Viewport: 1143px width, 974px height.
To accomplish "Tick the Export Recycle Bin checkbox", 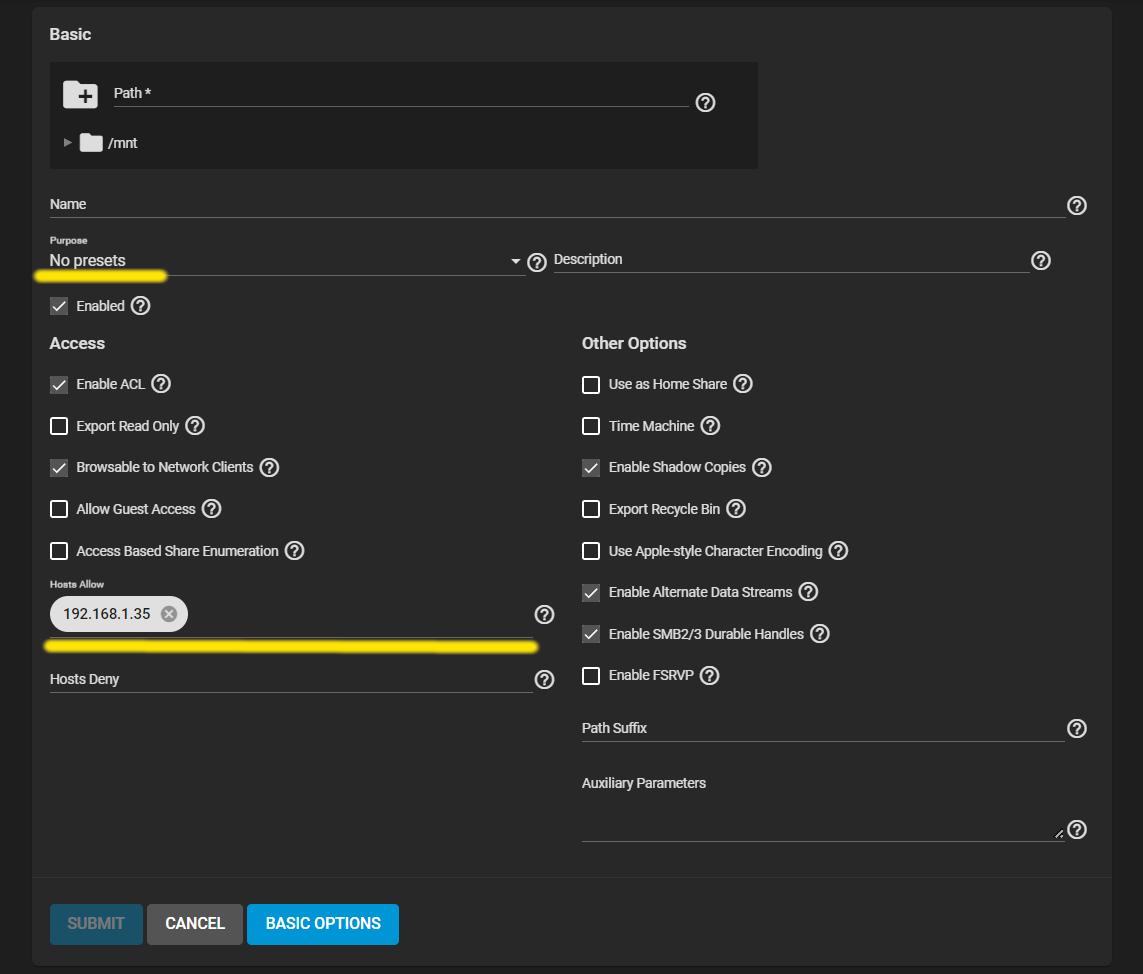I will (x=591, y=509).
